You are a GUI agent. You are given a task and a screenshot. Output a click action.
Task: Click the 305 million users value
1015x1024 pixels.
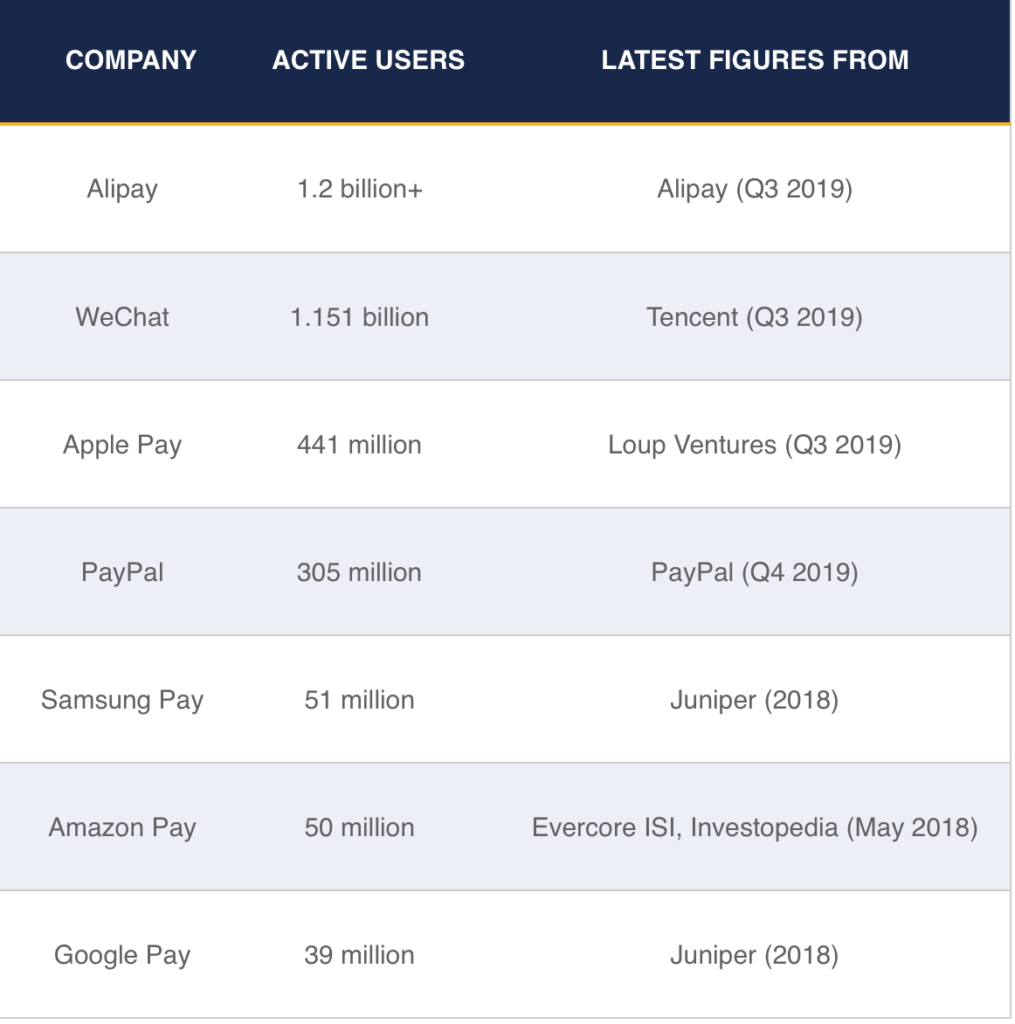(360, 573)
